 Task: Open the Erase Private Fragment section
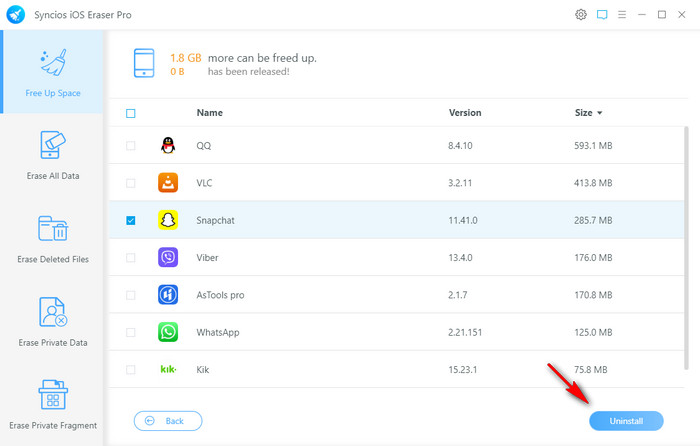pyautogui.click(x=53, y=405)
